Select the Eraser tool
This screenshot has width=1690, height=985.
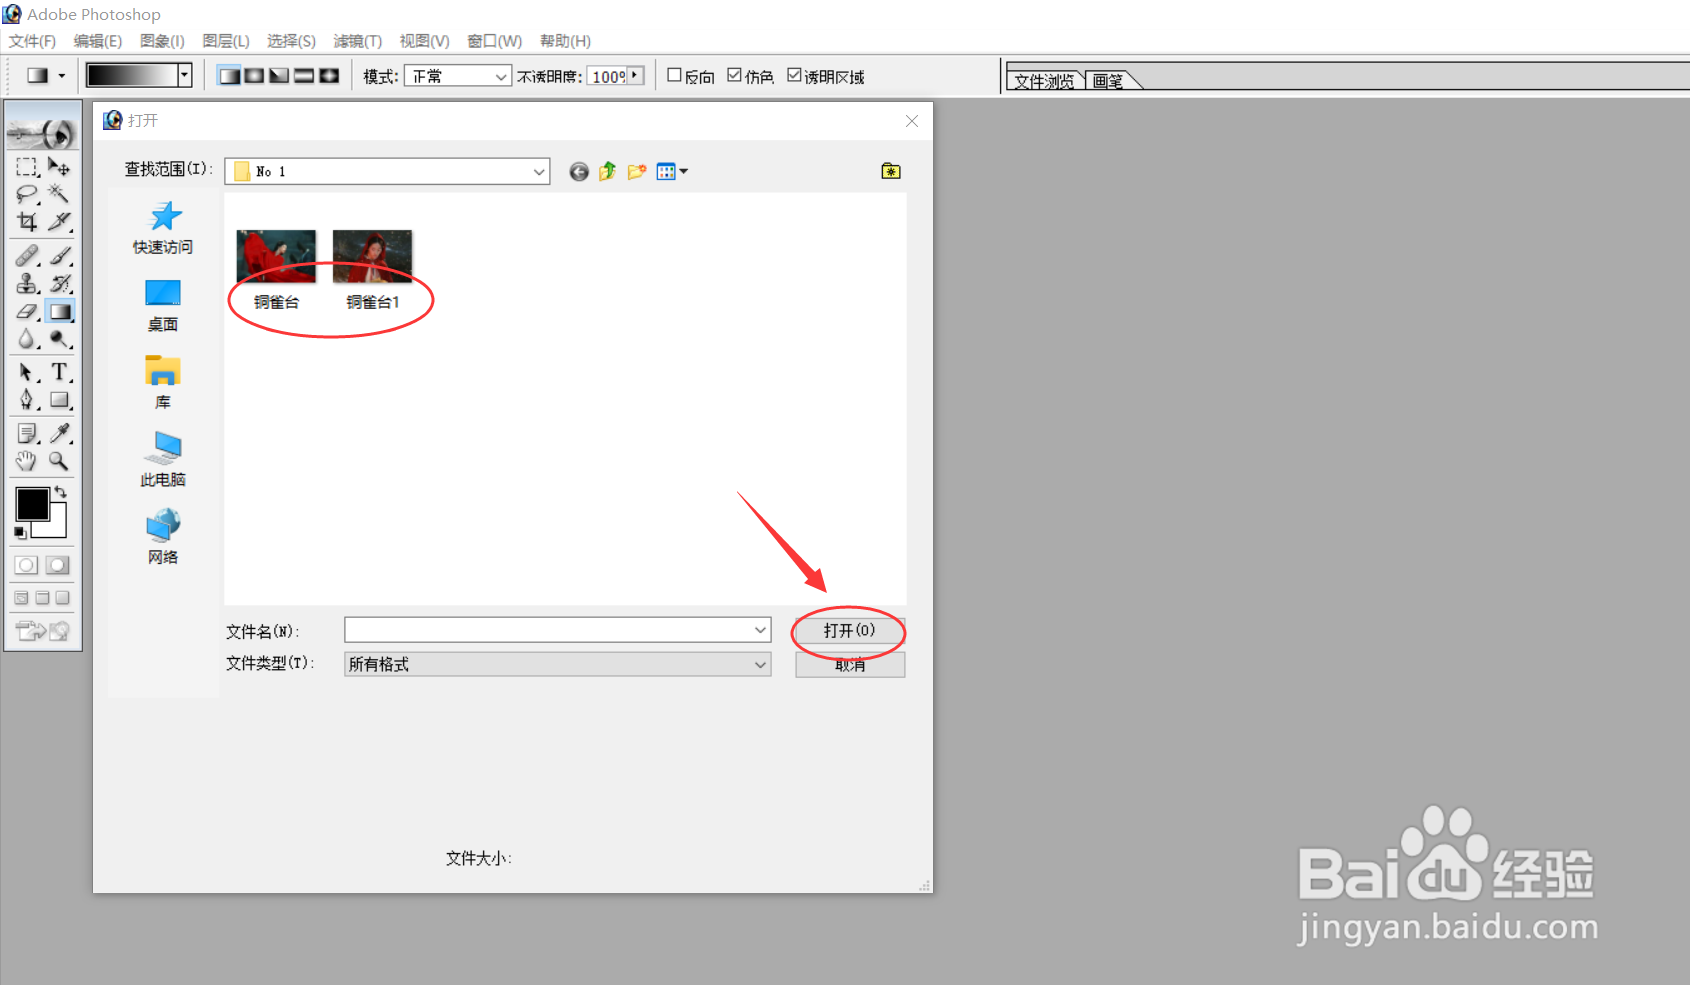[27, 312]
